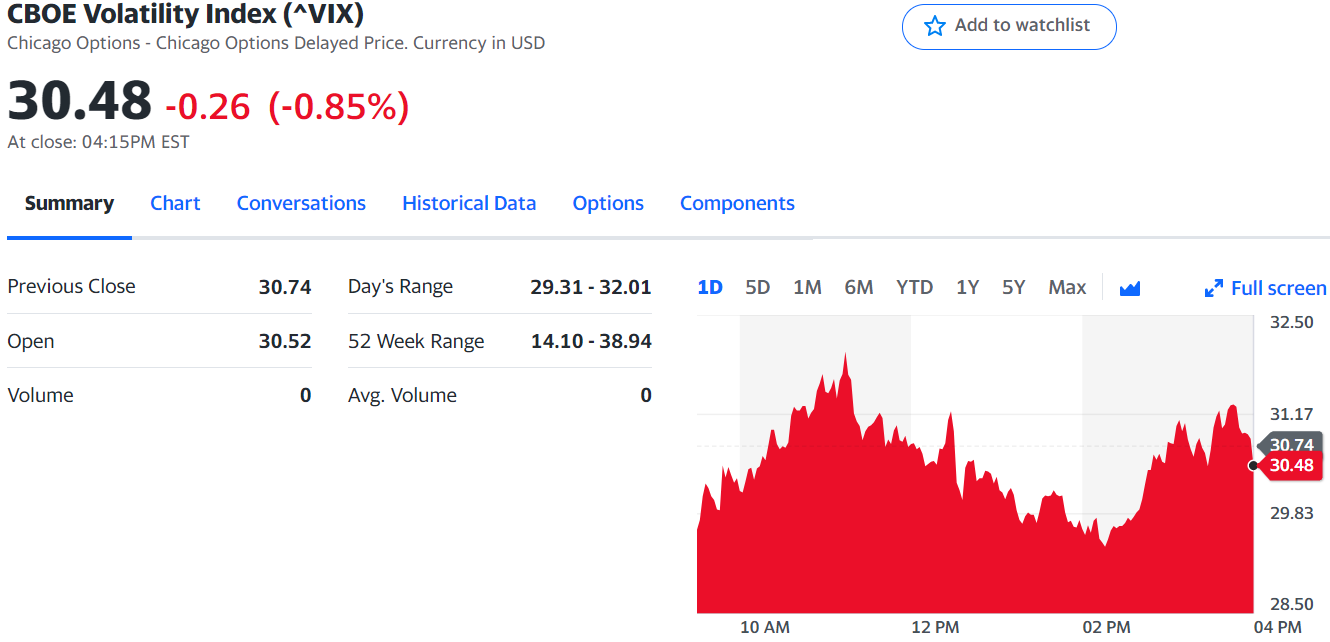Click the price change -0.26
The image size is (1330, 642).
(x=208, y=106)
